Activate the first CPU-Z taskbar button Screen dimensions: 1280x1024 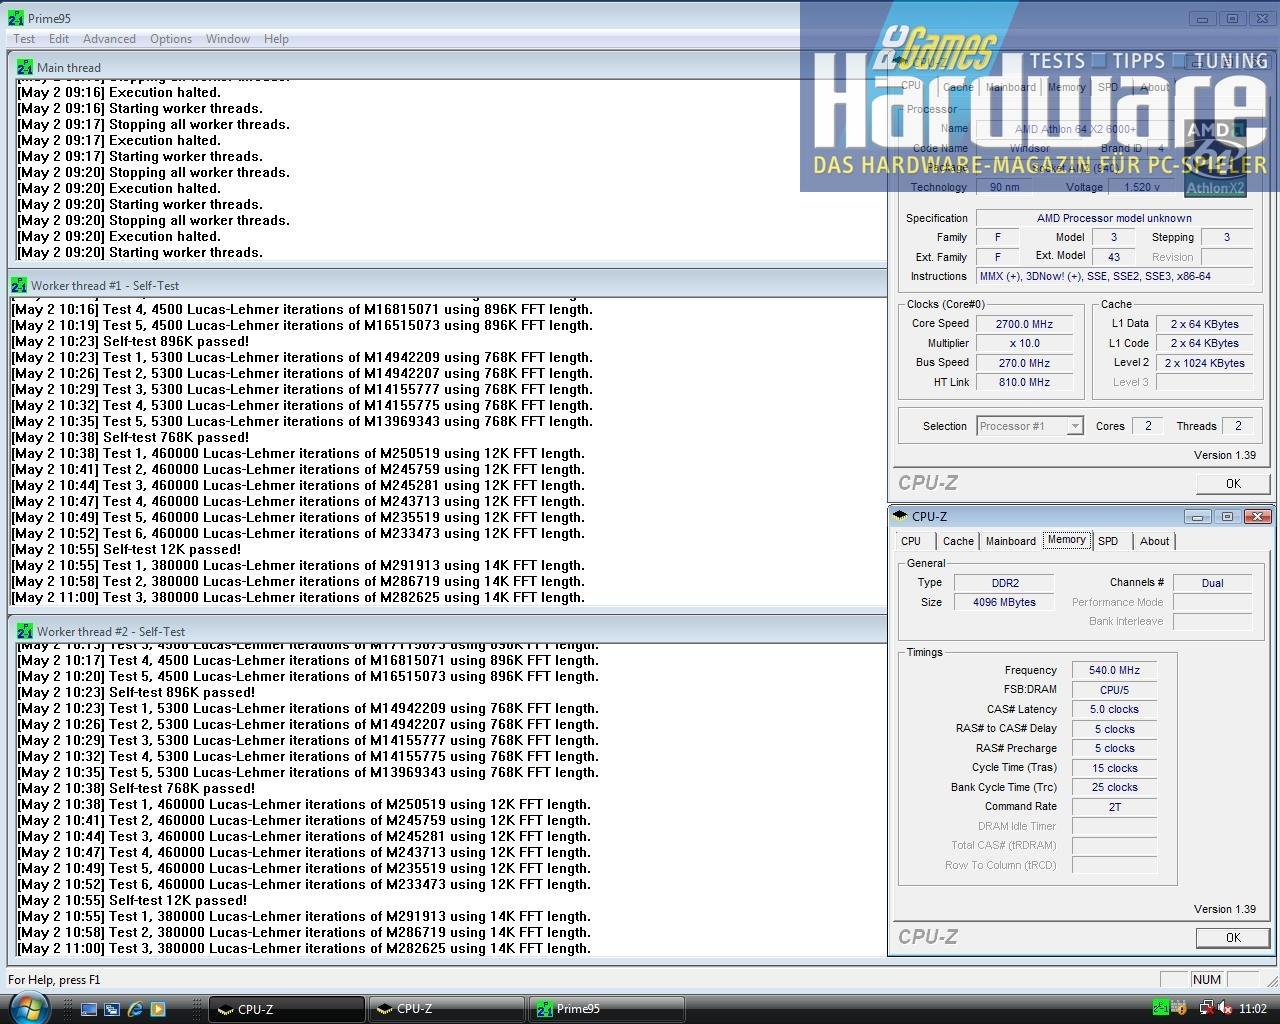pyautogui.click(x=287, y=1009)
